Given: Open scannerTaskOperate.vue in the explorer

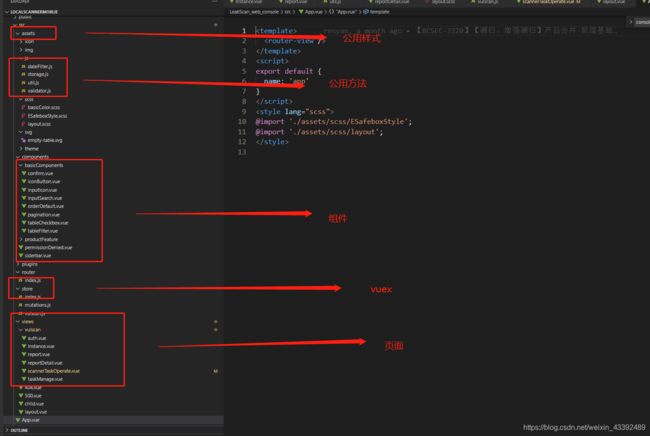Looking at the screenshot, I should click(53, 371).
